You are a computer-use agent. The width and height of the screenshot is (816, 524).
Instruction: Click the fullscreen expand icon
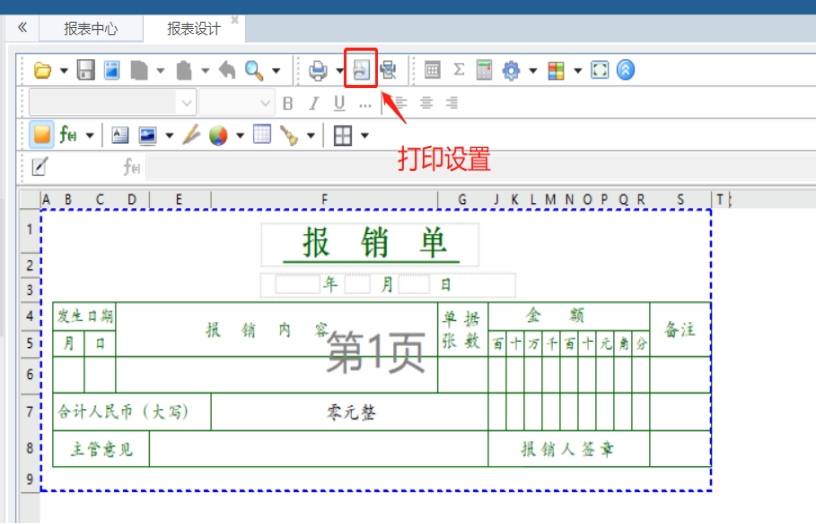click(x=600, y=70)
